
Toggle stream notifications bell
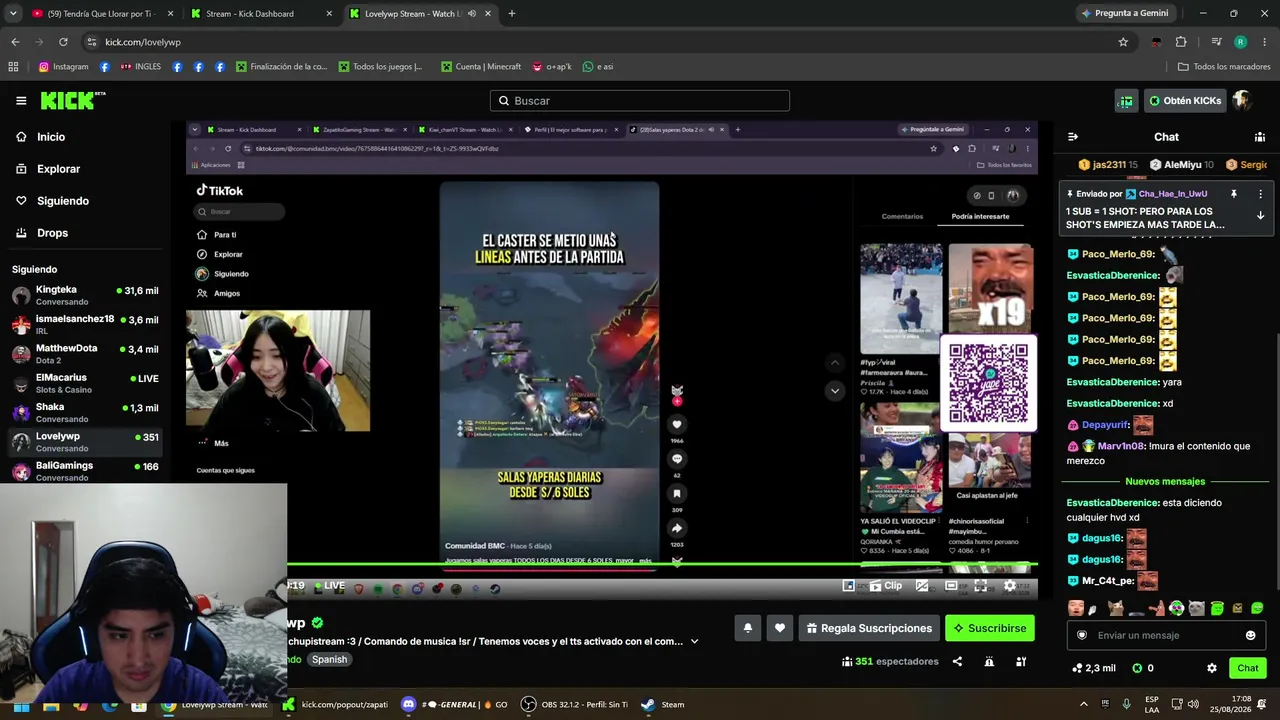(x=747, y=628)
